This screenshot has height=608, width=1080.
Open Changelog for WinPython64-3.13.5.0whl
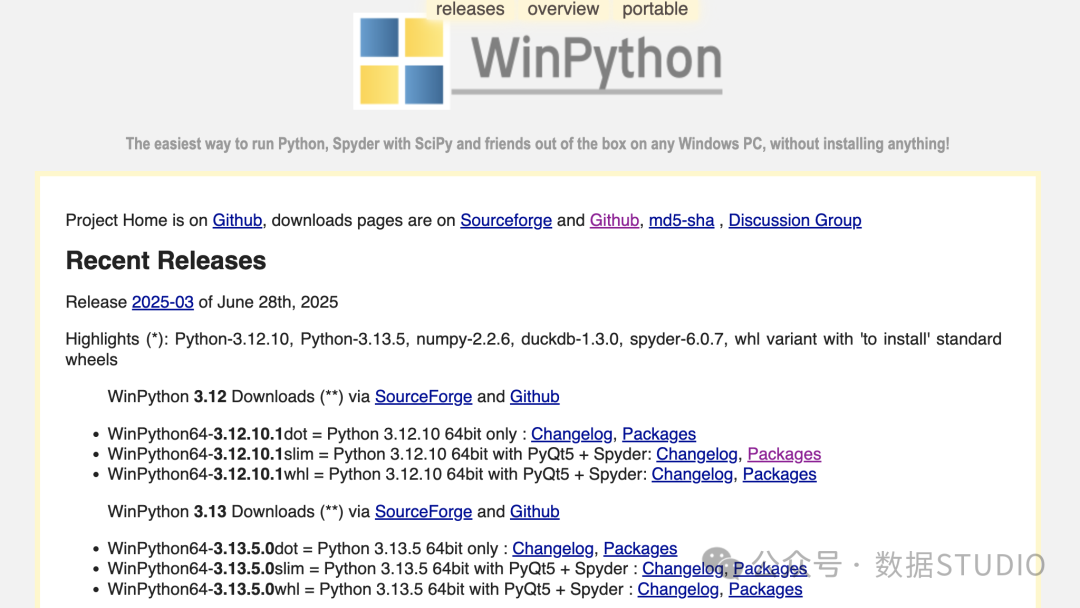[x=678, y=589]
